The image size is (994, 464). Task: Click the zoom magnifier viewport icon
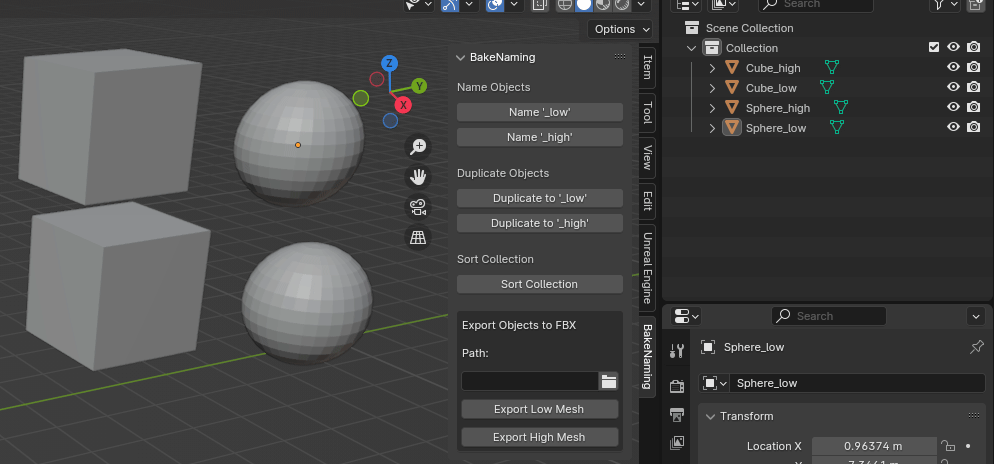coord(418,146)
